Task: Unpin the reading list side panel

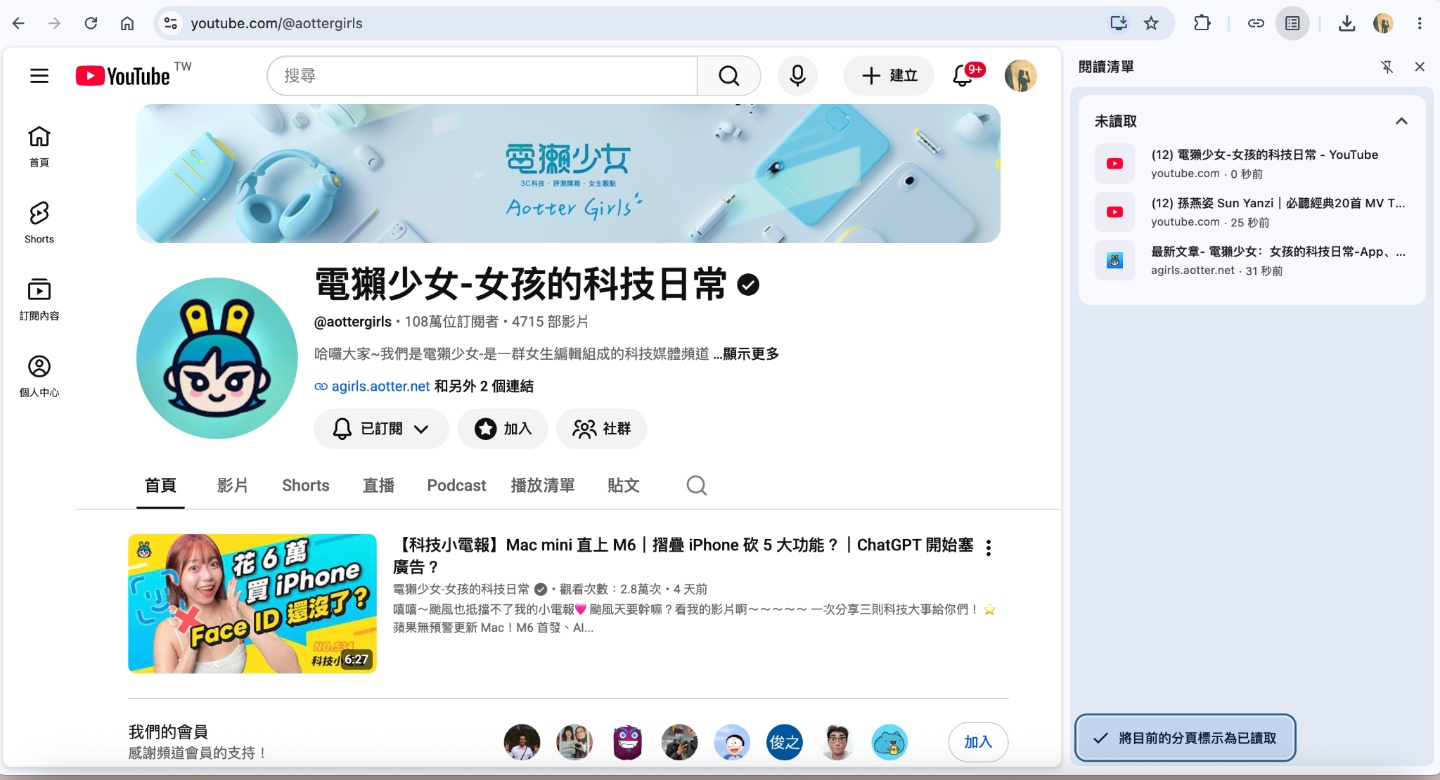Action: click(1387, 67)
